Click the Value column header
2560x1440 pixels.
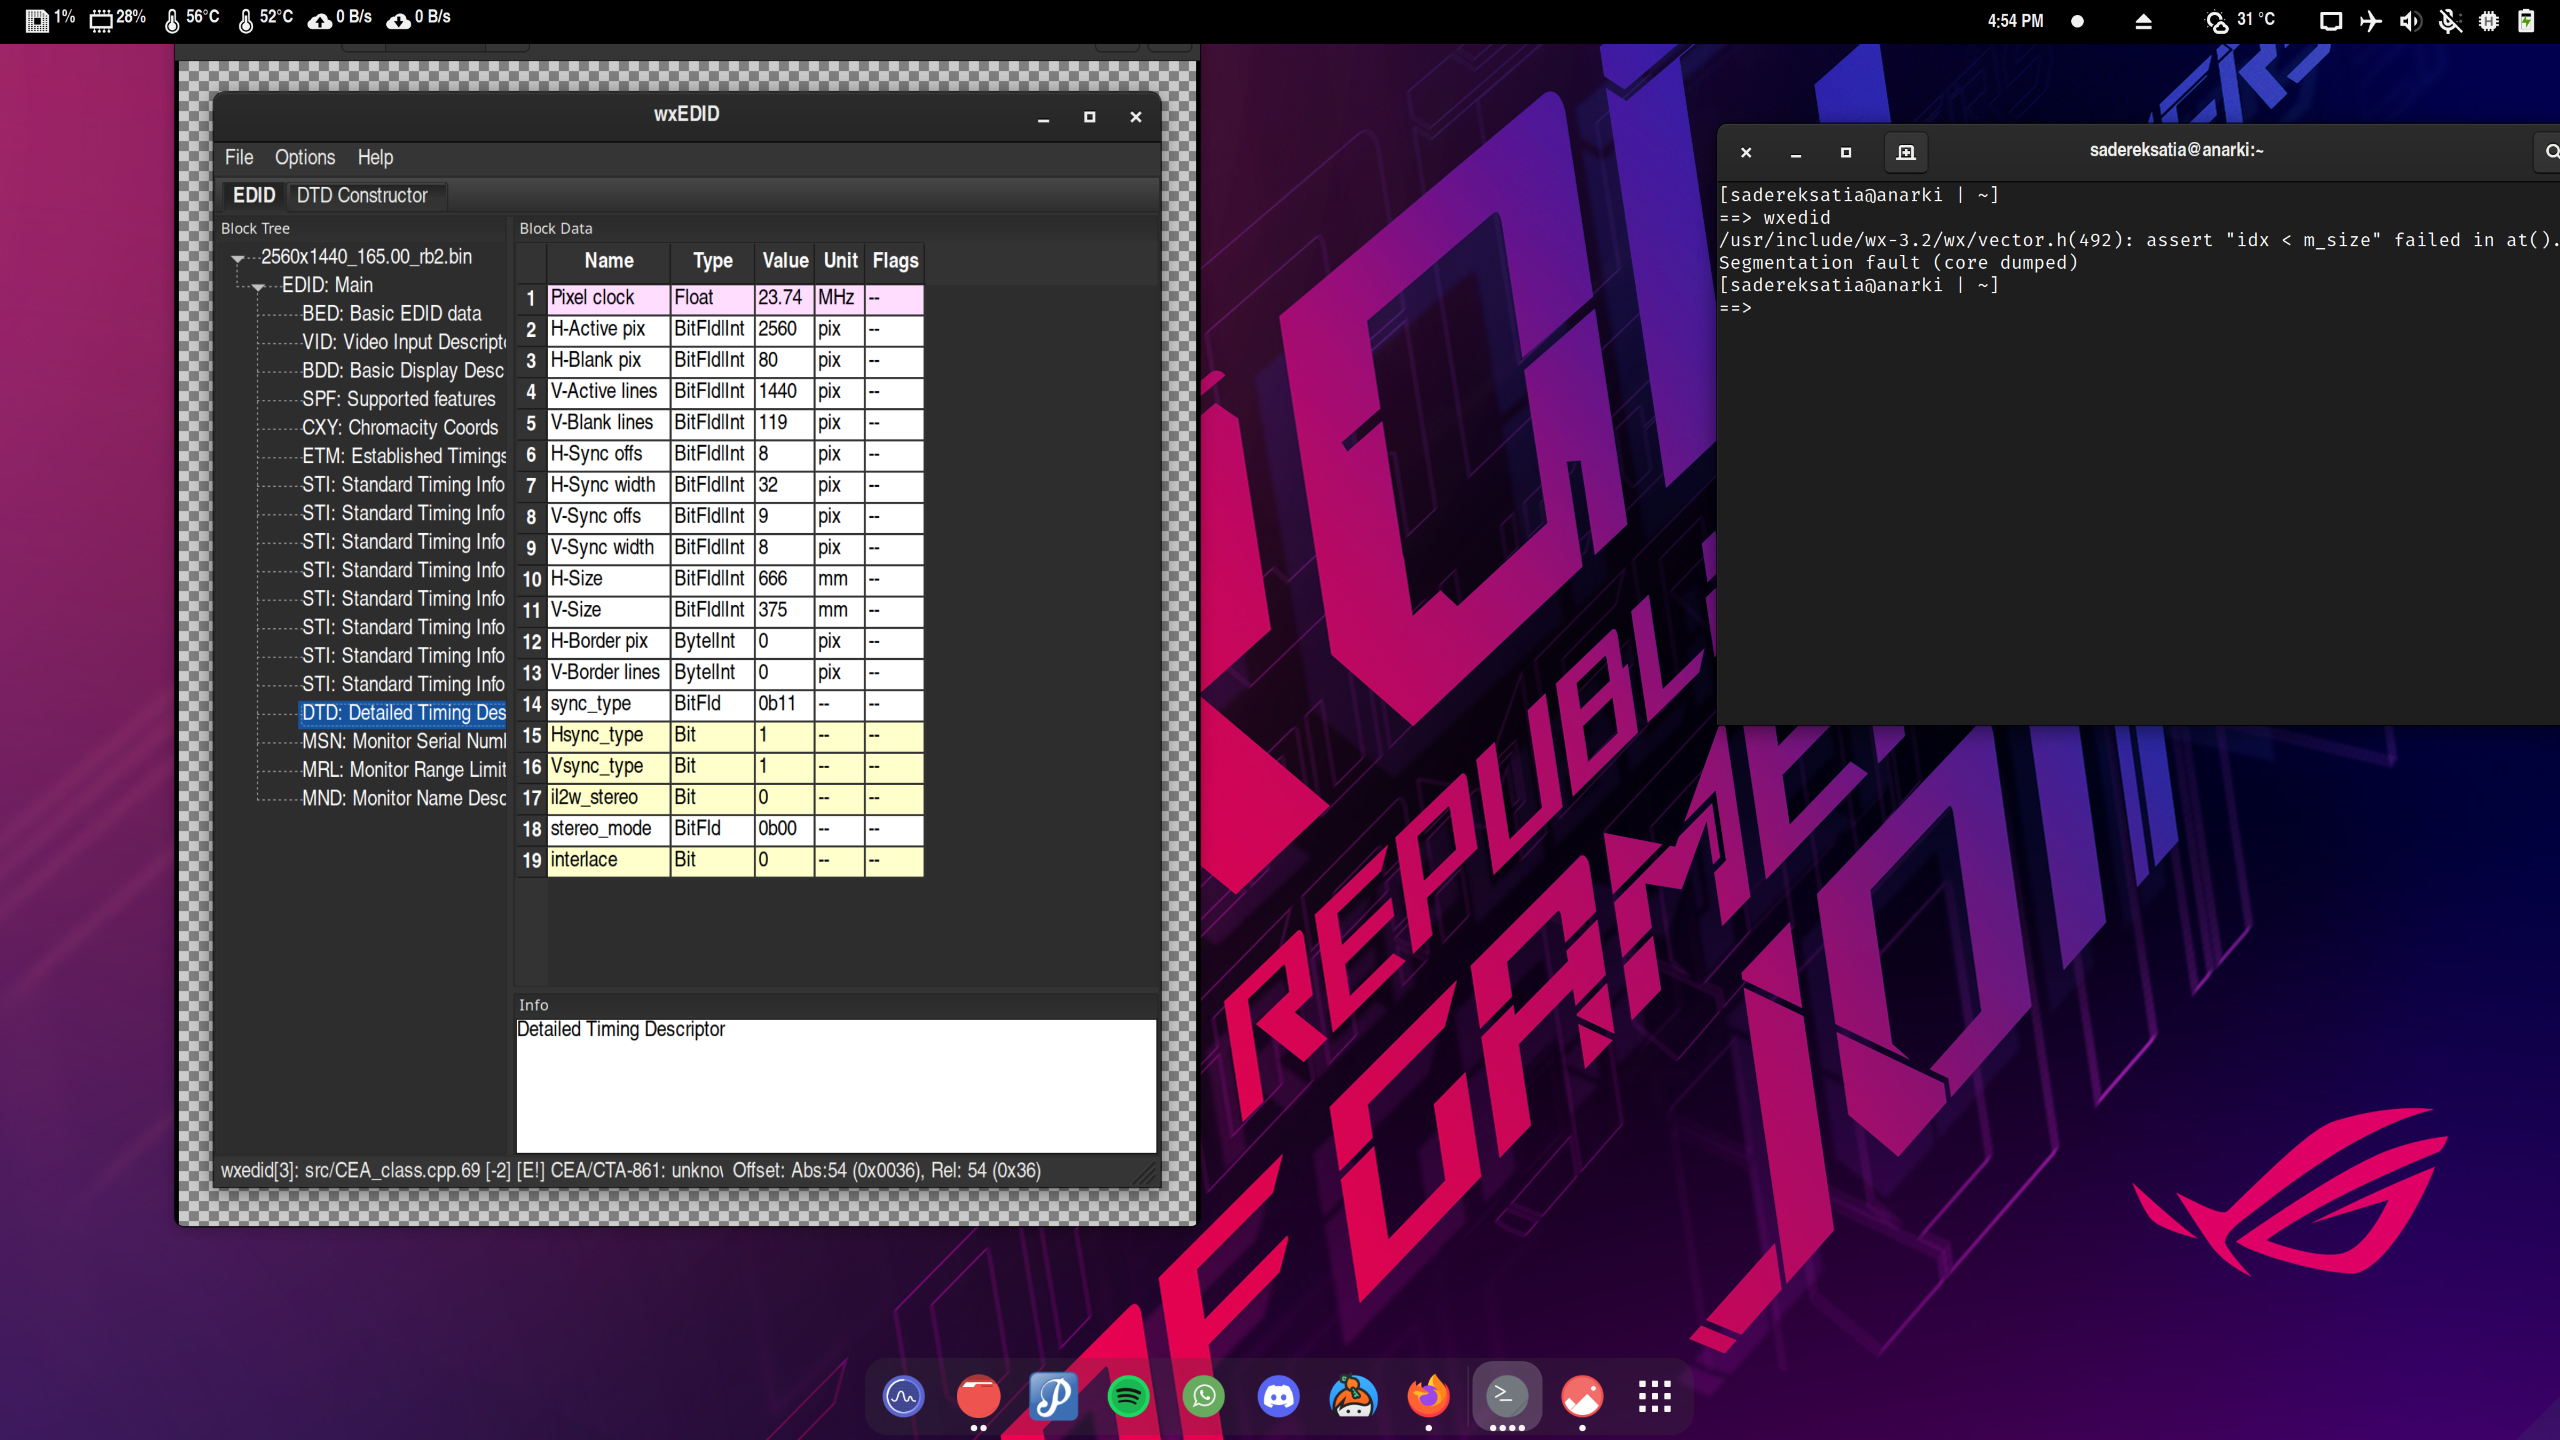tap(784, 261)
